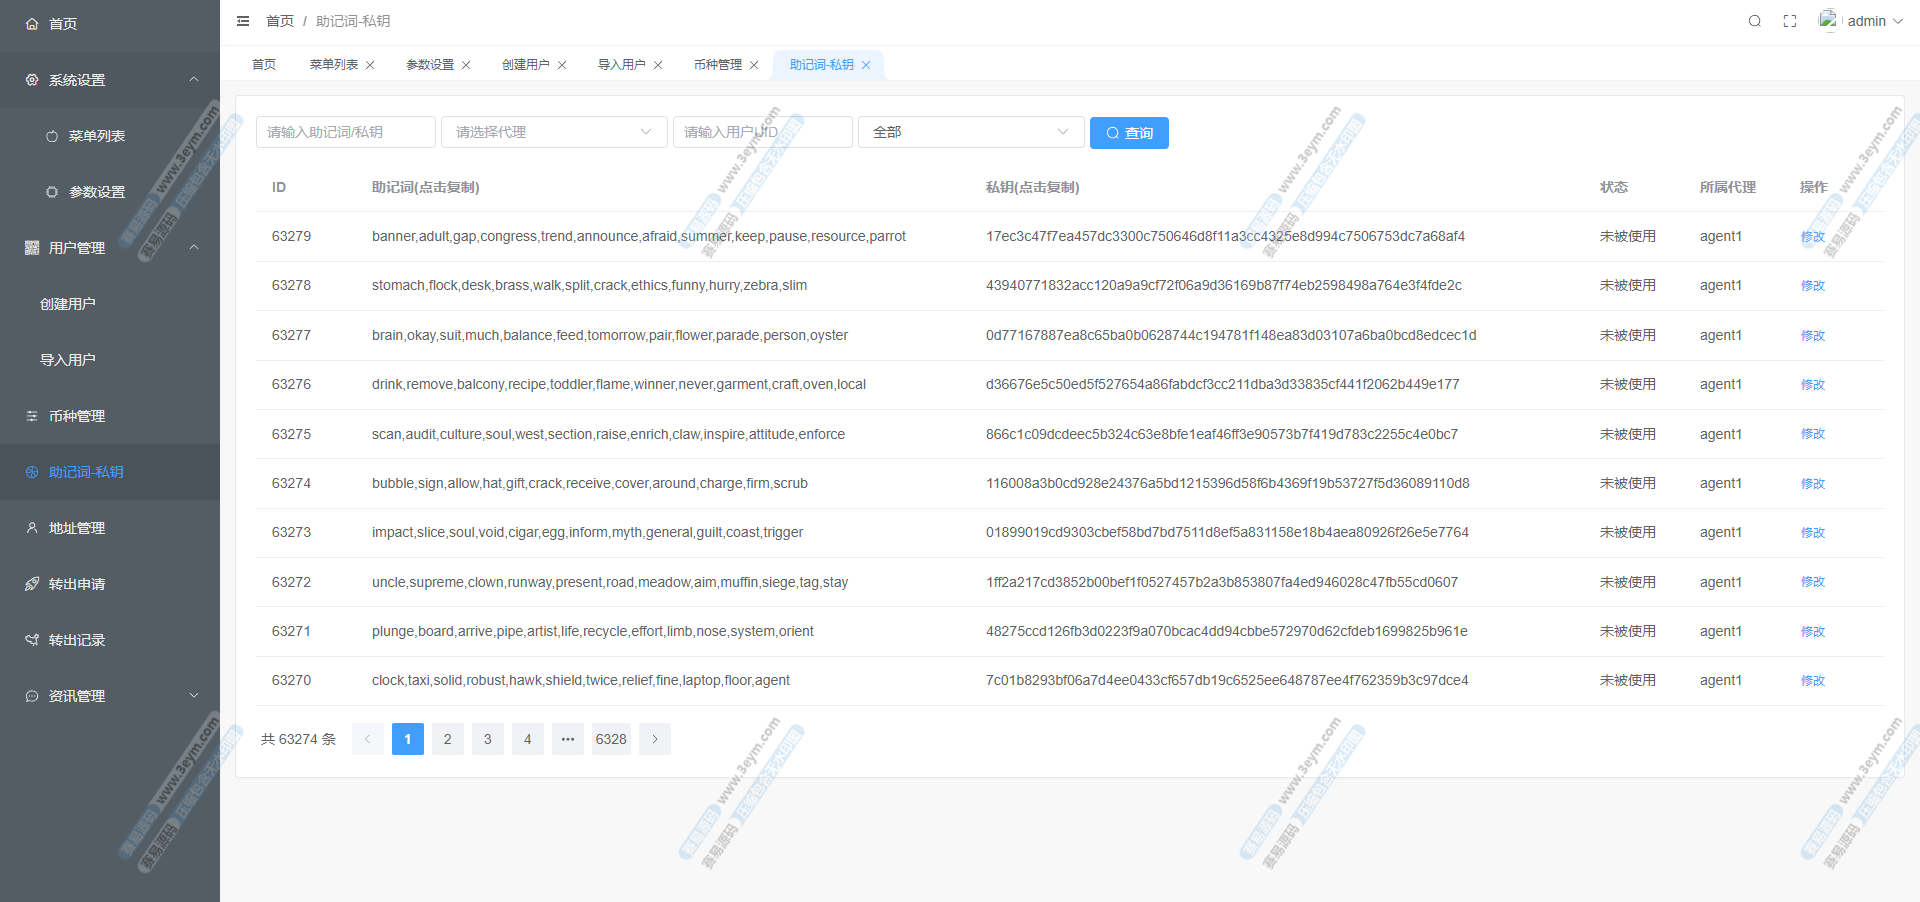Viewport: 1920px width, 902px height.
Task: Go to next page arrow in pagination
Action: (655, 739)
